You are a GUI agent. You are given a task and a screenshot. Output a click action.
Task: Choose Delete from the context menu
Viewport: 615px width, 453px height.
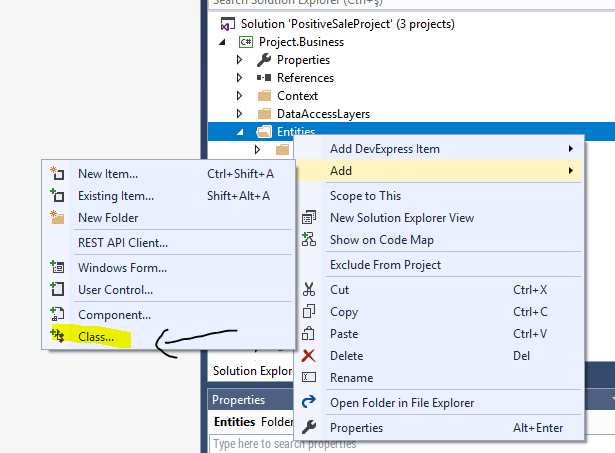click(x=439, y=356)
